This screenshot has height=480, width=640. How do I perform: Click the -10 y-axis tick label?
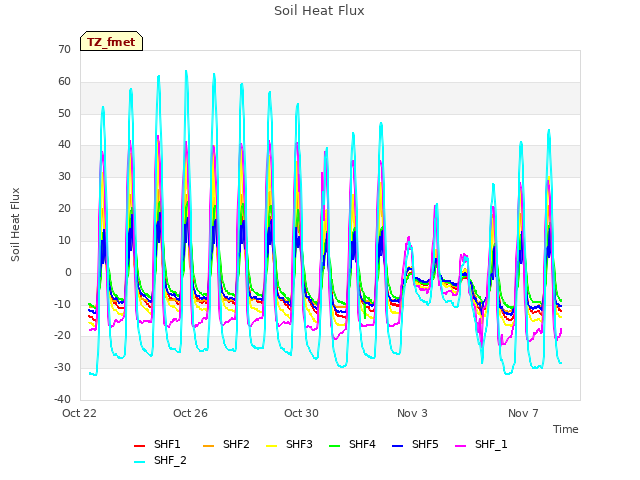62,304
